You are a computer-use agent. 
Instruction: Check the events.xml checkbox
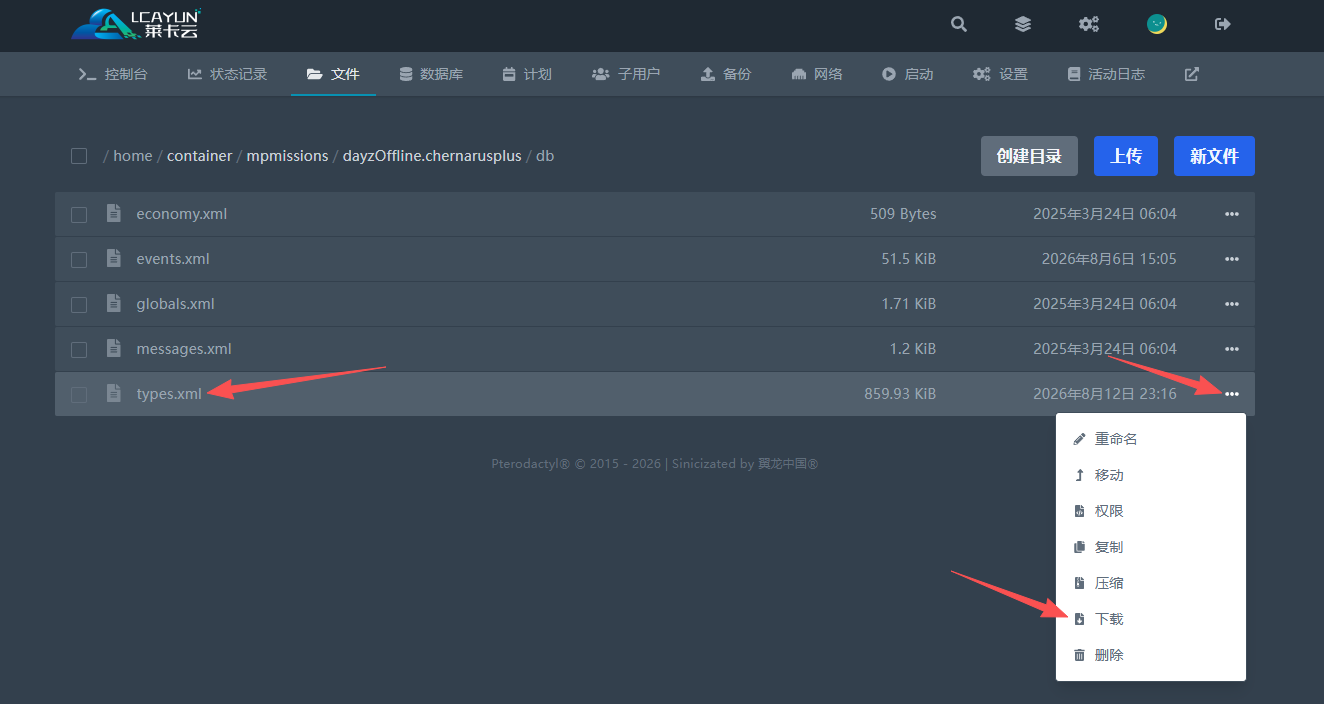[79, 259]
